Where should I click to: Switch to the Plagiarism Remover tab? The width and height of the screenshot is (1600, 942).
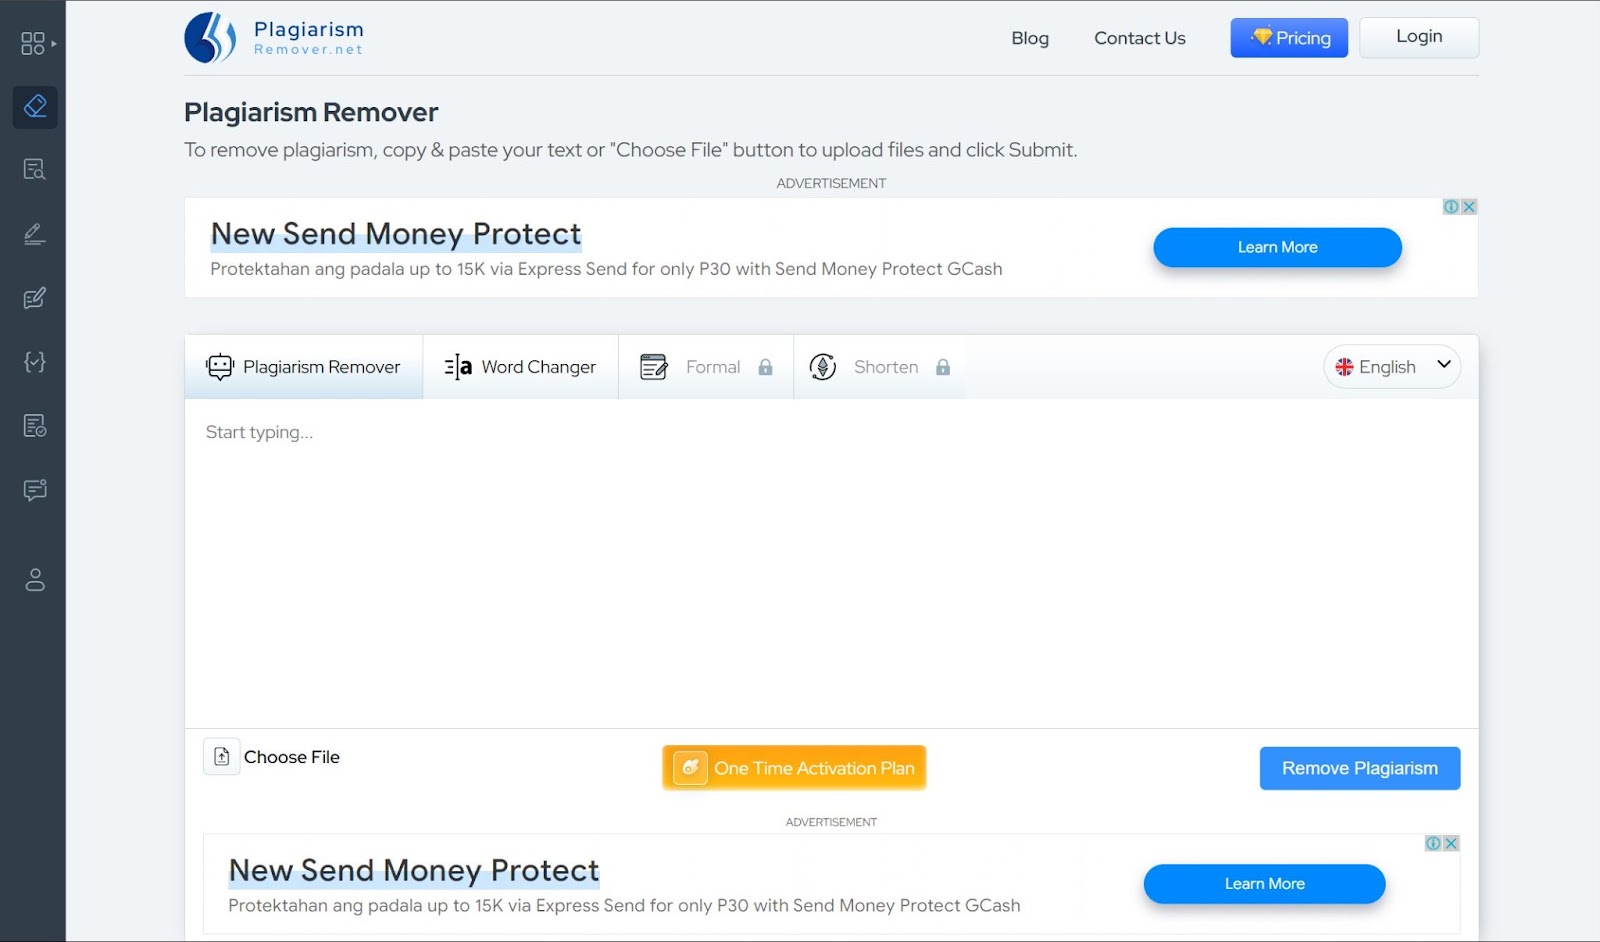[304, 367]
